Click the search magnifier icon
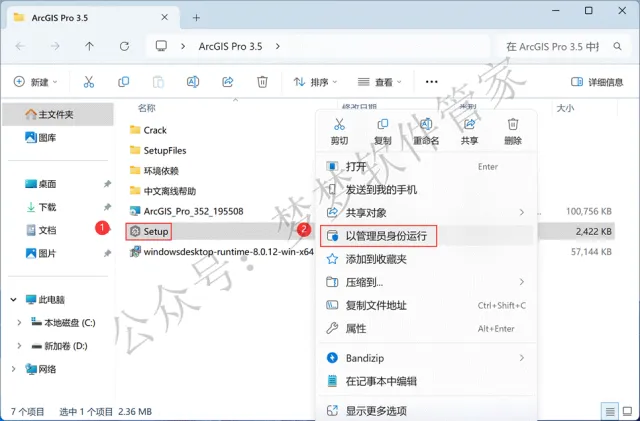 (618, 47)
